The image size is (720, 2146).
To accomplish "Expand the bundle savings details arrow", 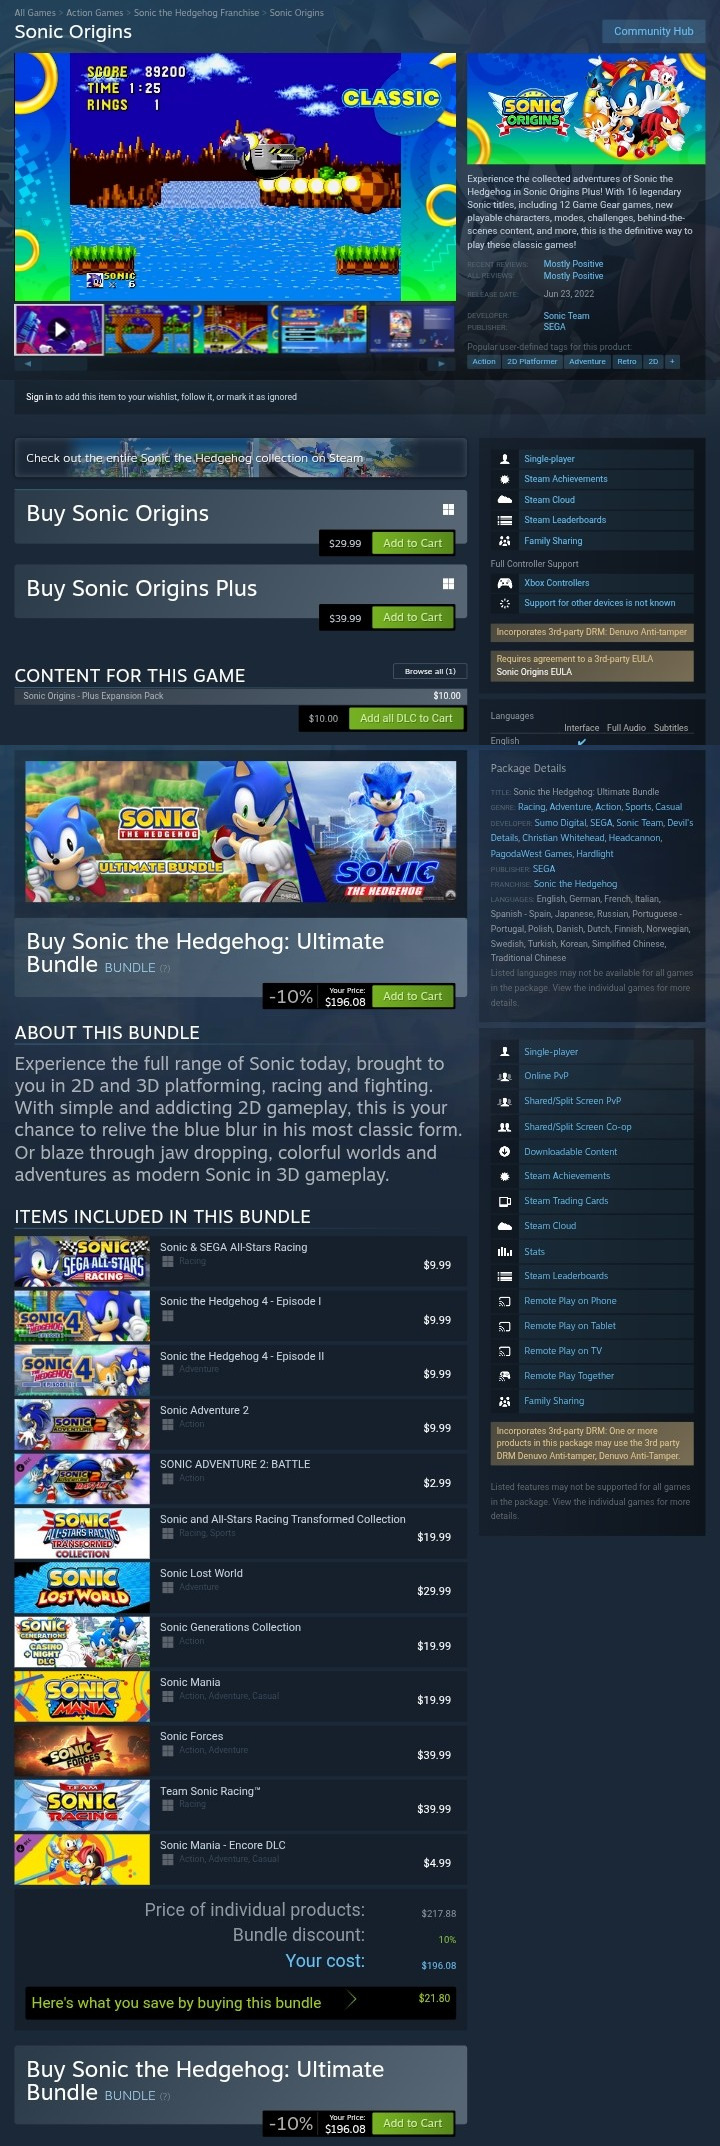I will coord(351,2000).
